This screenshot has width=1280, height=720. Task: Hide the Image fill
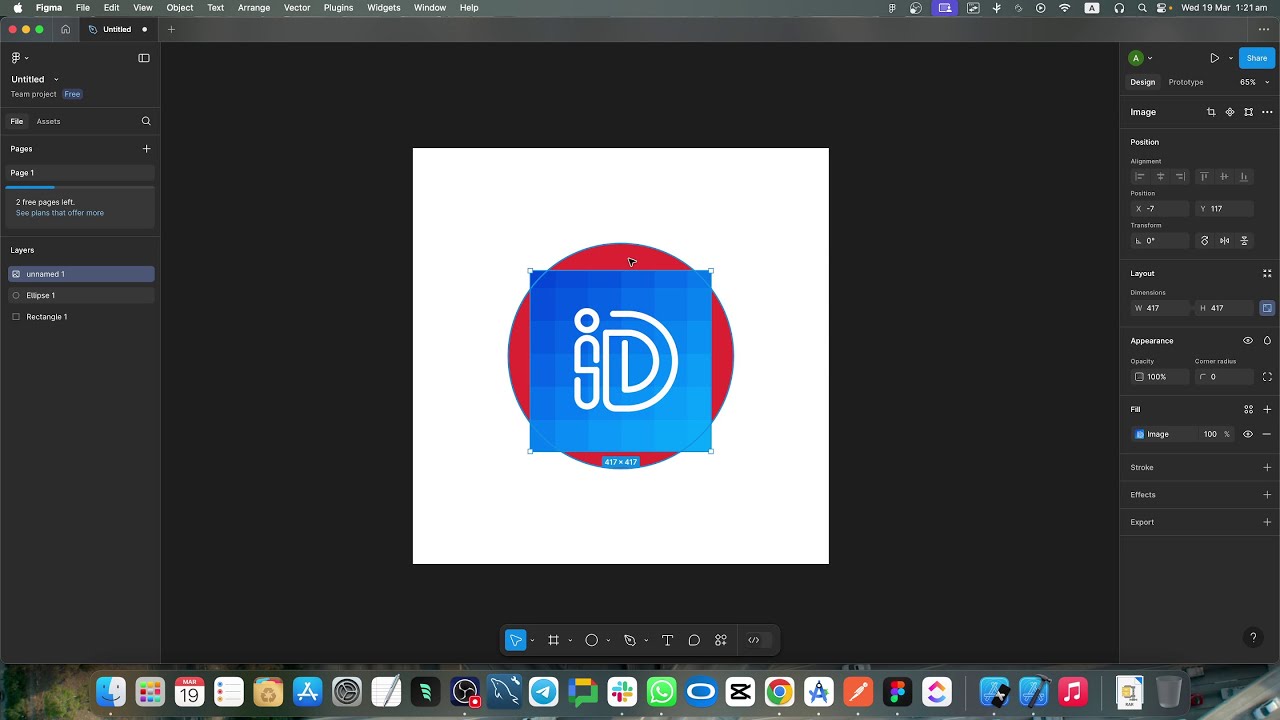pyautogui.click(x=1248, y=434)
